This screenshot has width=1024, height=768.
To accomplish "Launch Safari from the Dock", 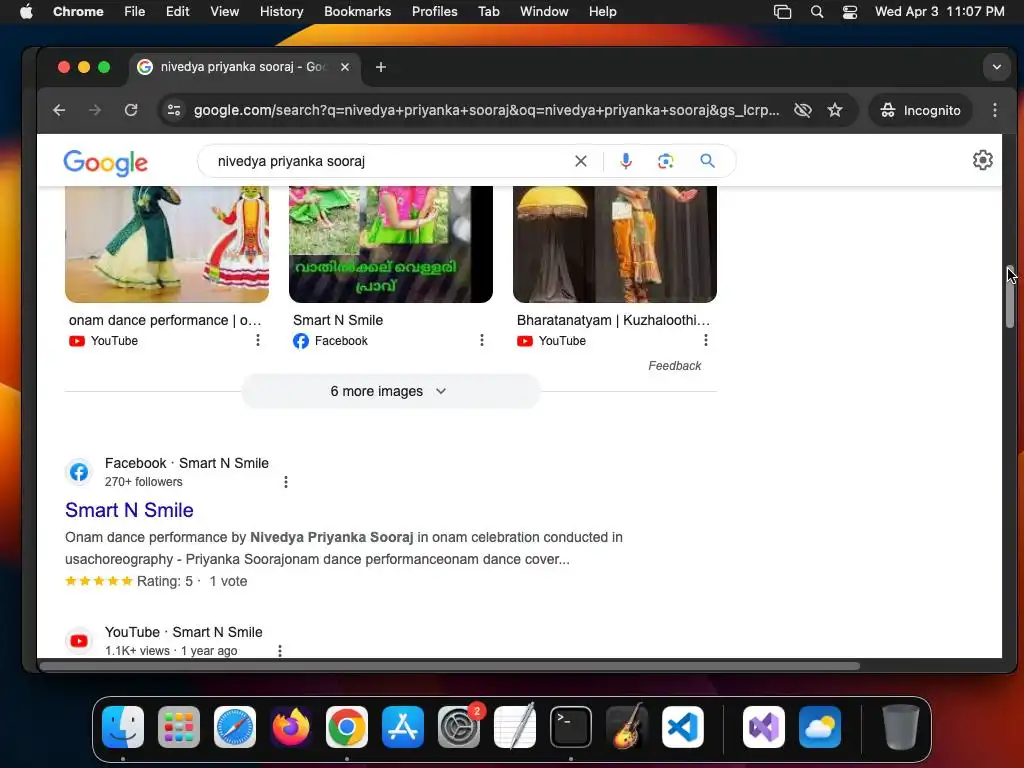I will click(x=235, y=727).
